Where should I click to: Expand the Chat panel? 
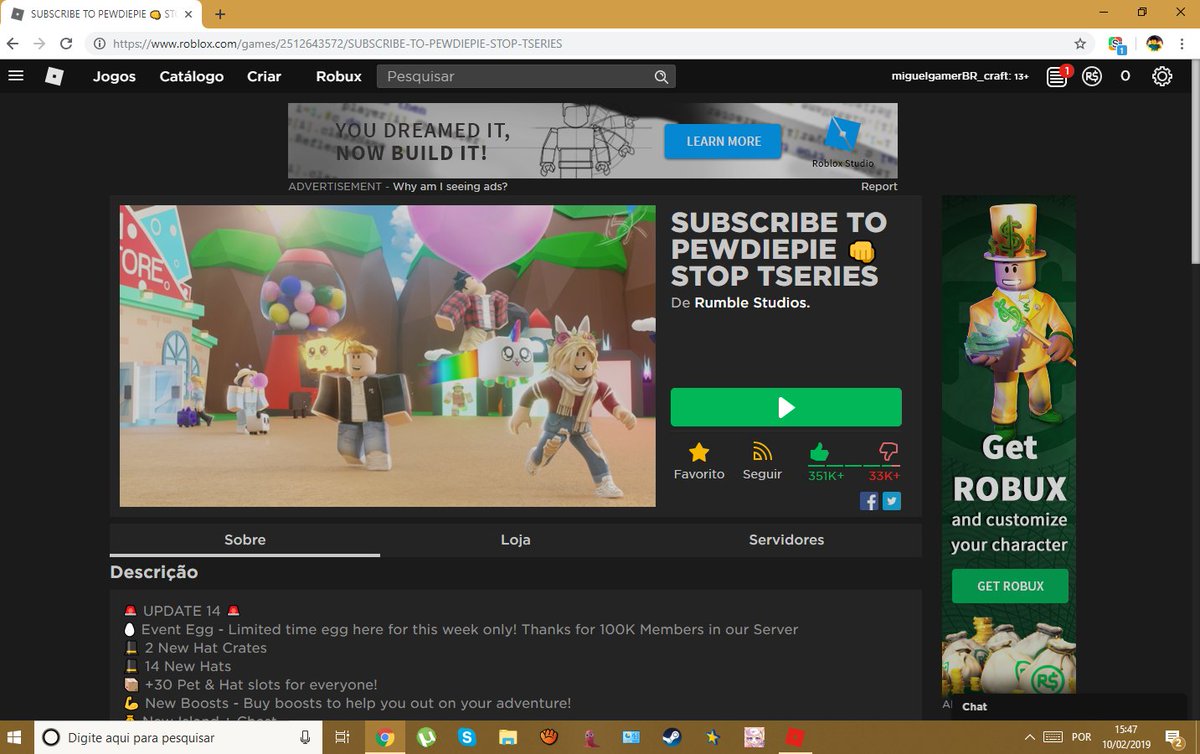tap(973, 706)
